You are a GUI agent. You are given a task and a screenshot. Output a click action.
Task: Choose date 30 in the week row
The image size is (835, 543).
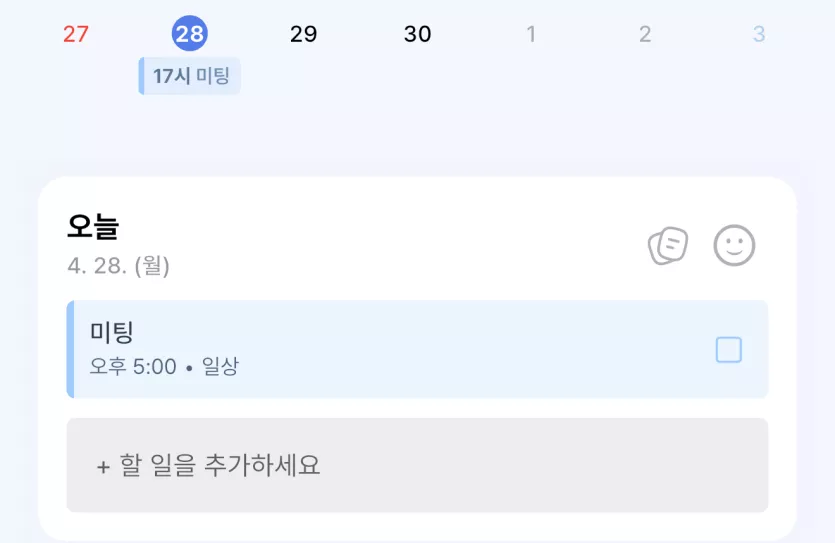[418, 34]
